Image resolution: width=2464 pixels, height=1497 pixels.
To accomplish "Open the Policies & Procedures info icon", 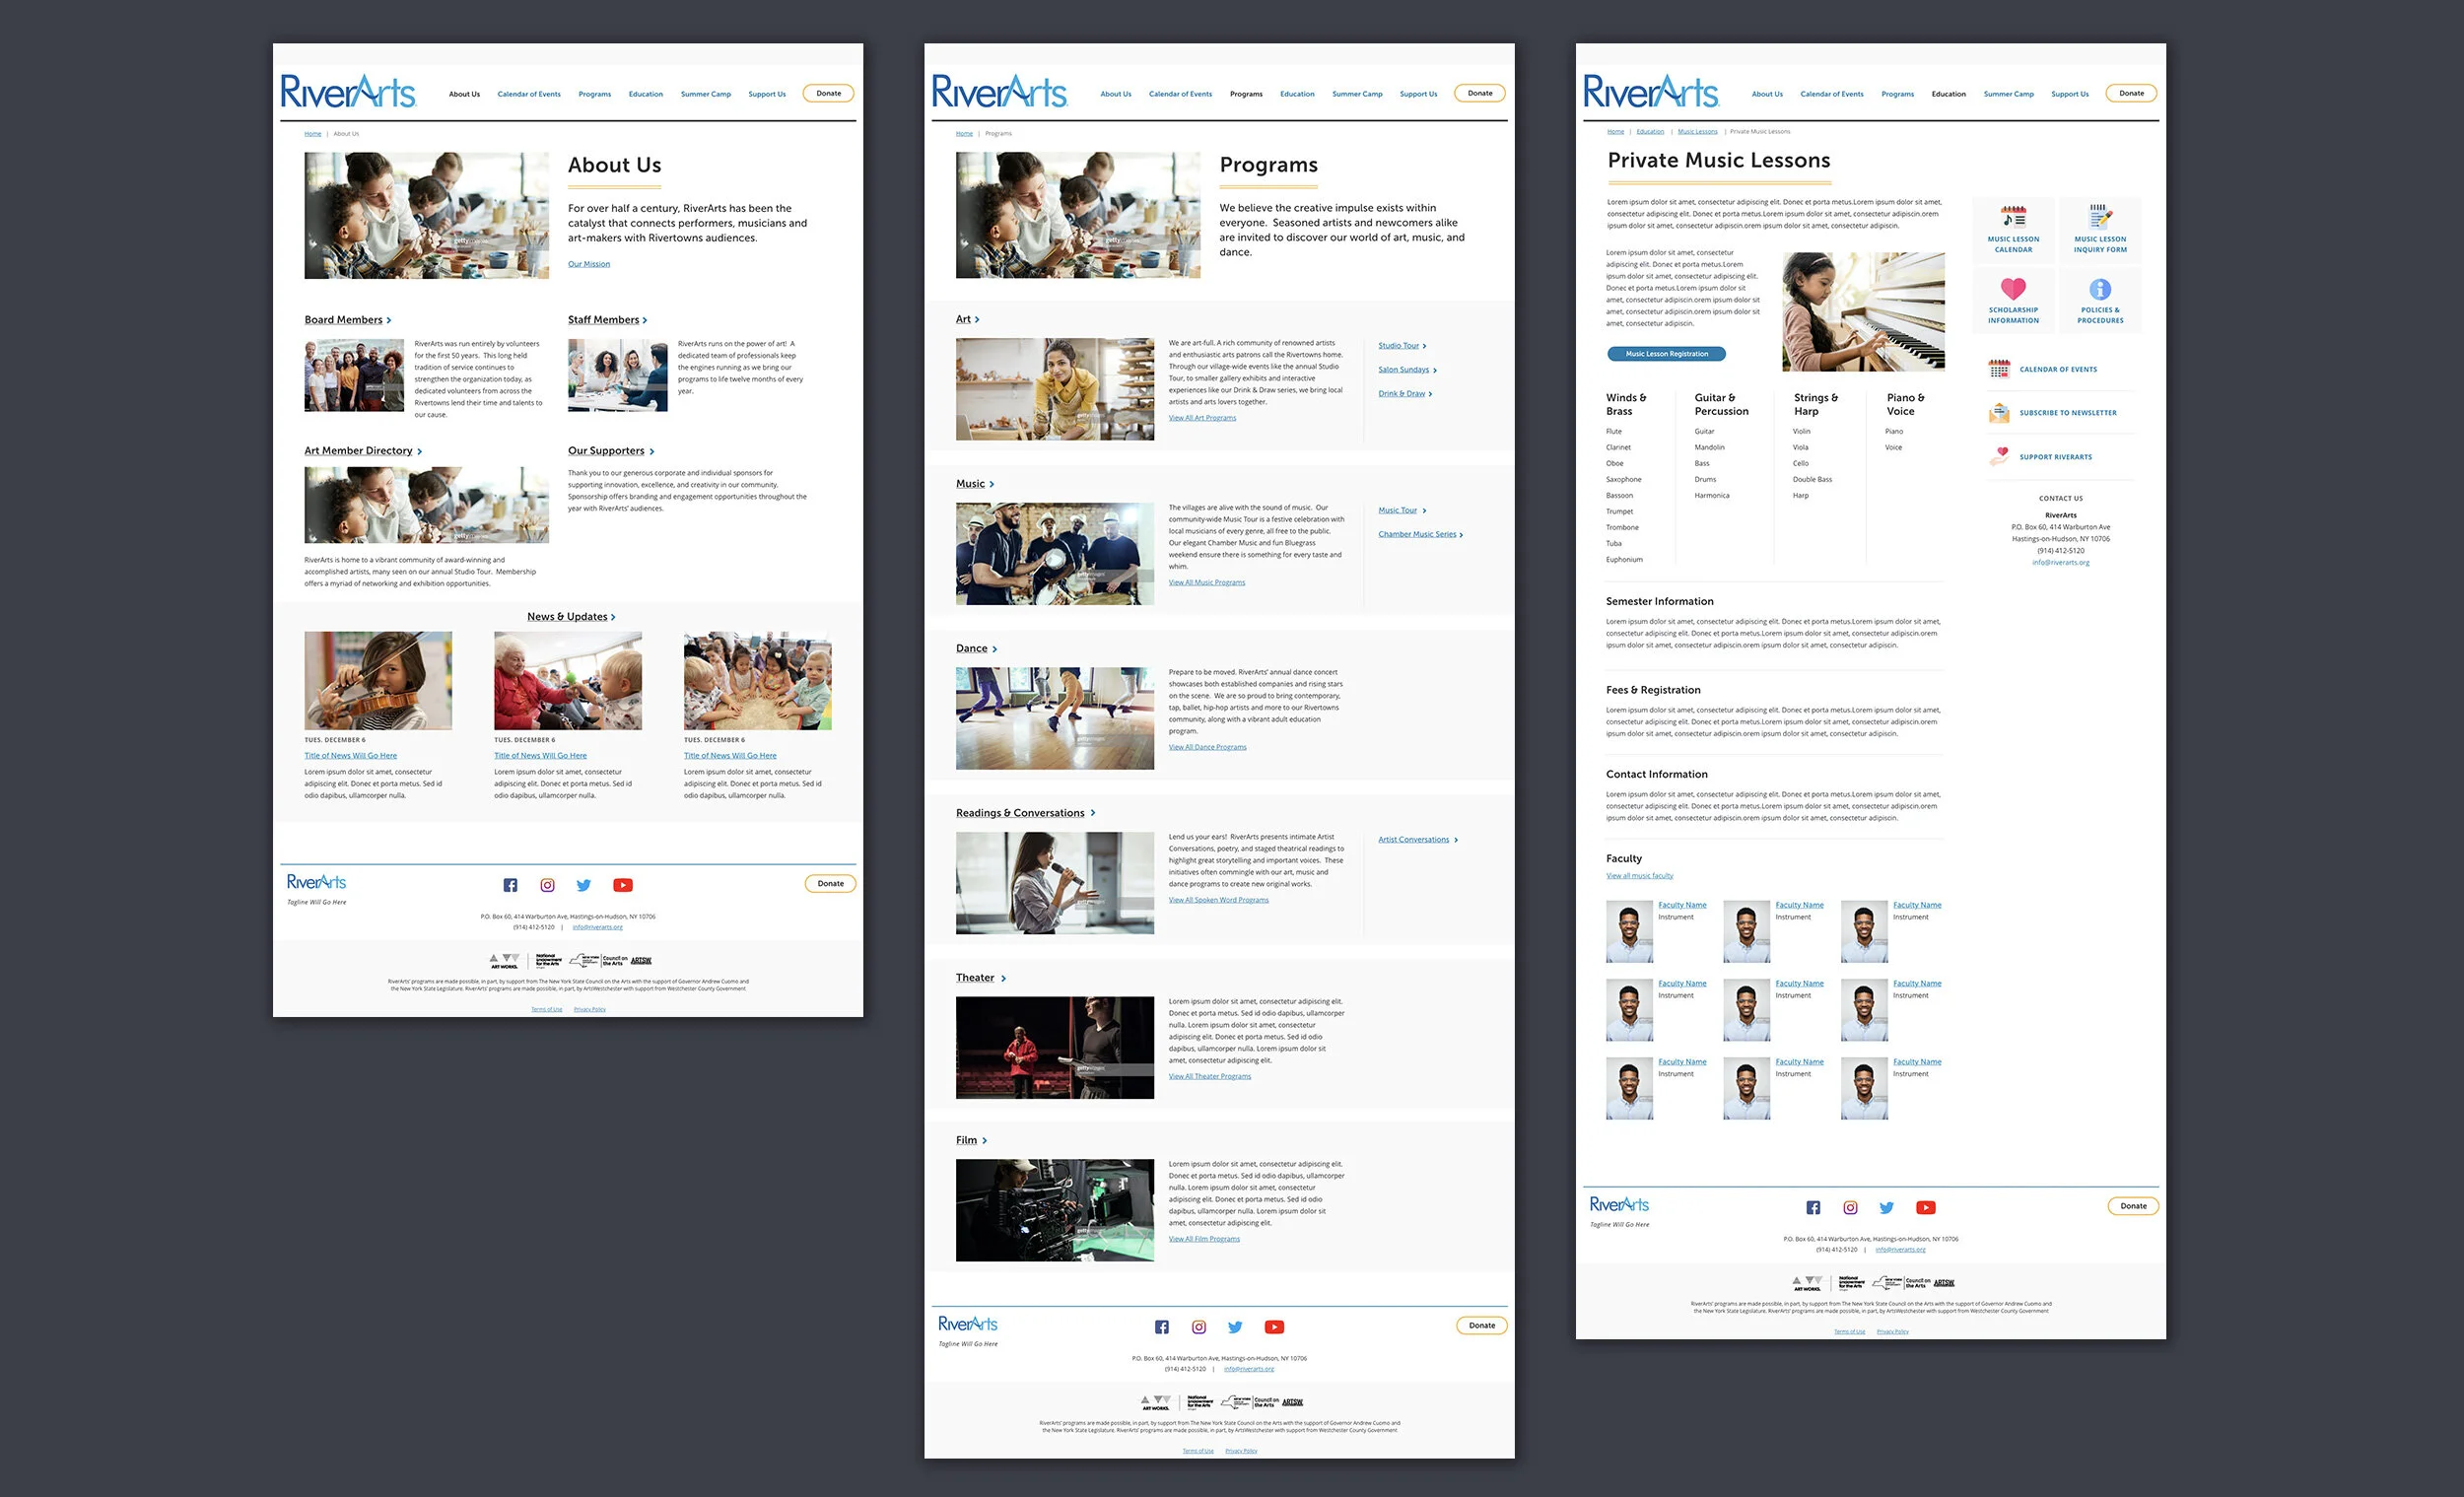I will click(2099, 289).
